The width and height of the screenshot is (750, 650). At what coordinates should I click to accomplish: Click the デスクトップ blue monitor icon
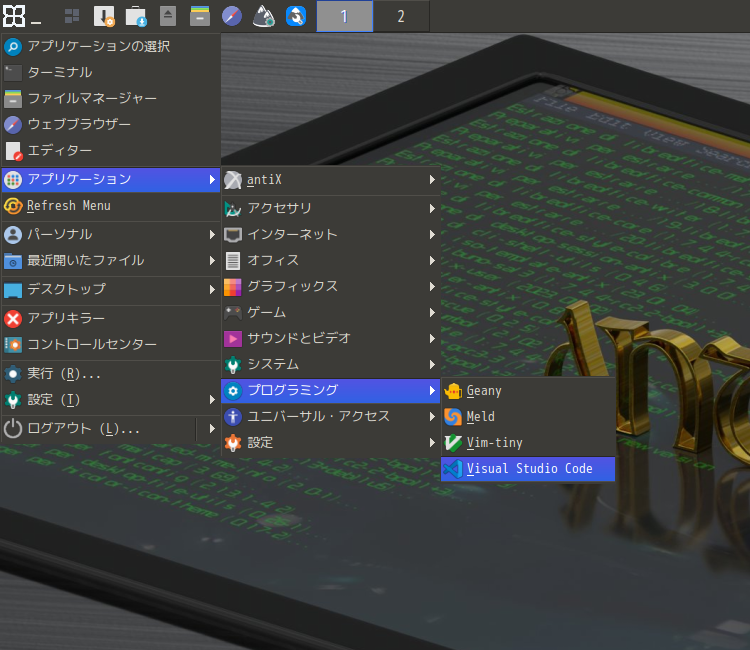(x=13, y=290)
